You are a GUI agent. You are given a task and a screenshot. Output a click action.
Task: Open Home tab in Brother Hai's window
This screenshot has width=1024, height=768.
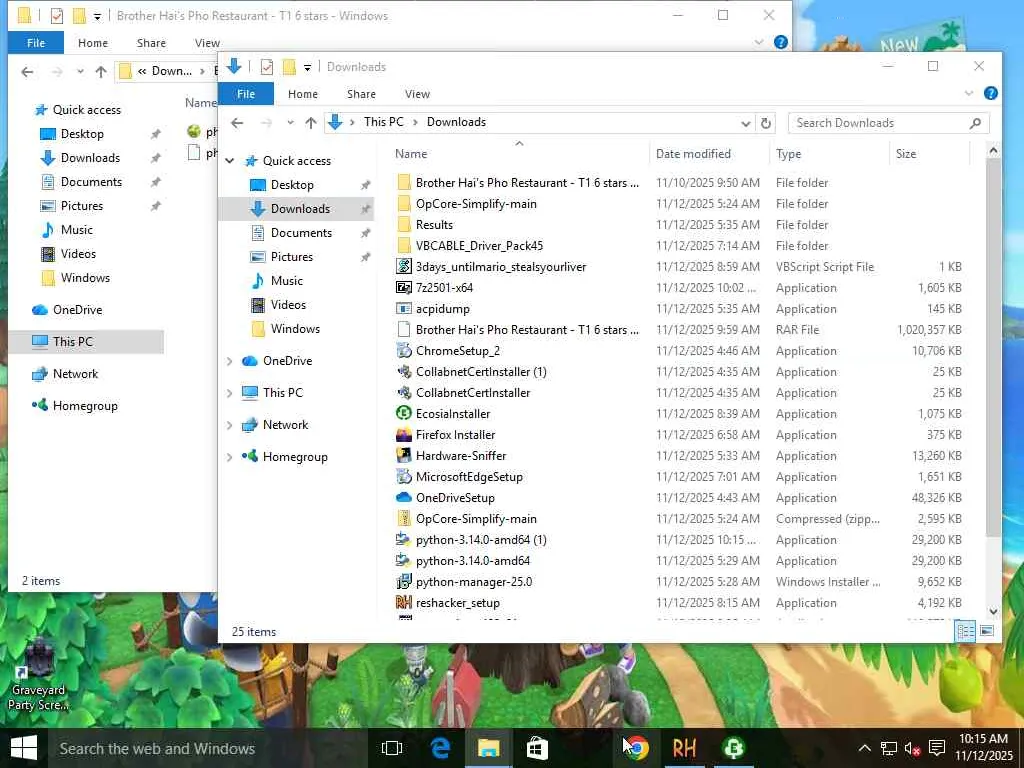[x=93, y=42]
